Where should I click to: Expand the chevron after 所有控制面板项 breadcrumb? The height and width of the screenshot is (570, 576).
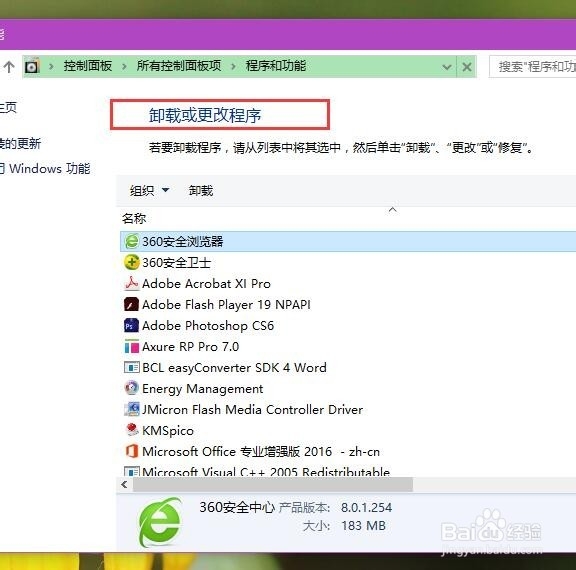pos(233,66)
